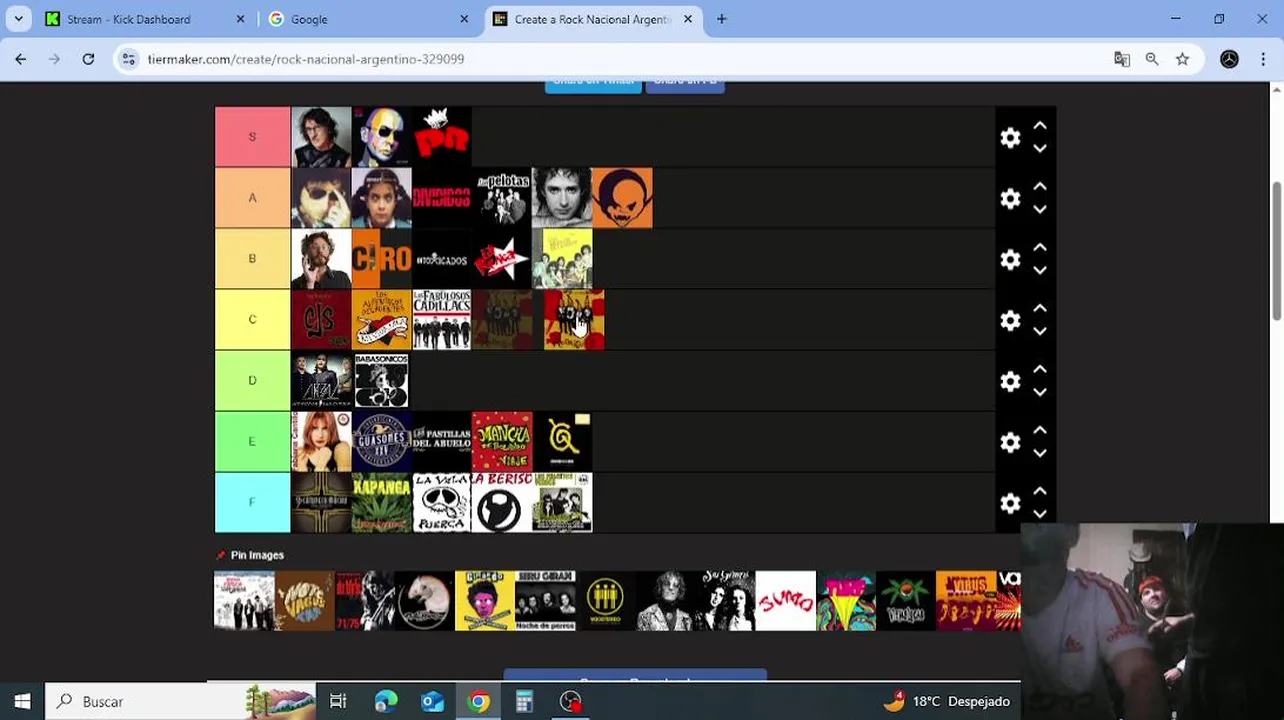Select Las Pastillas del Abuelo image
Screen dimensions: 1284x720
click(441, 442)
